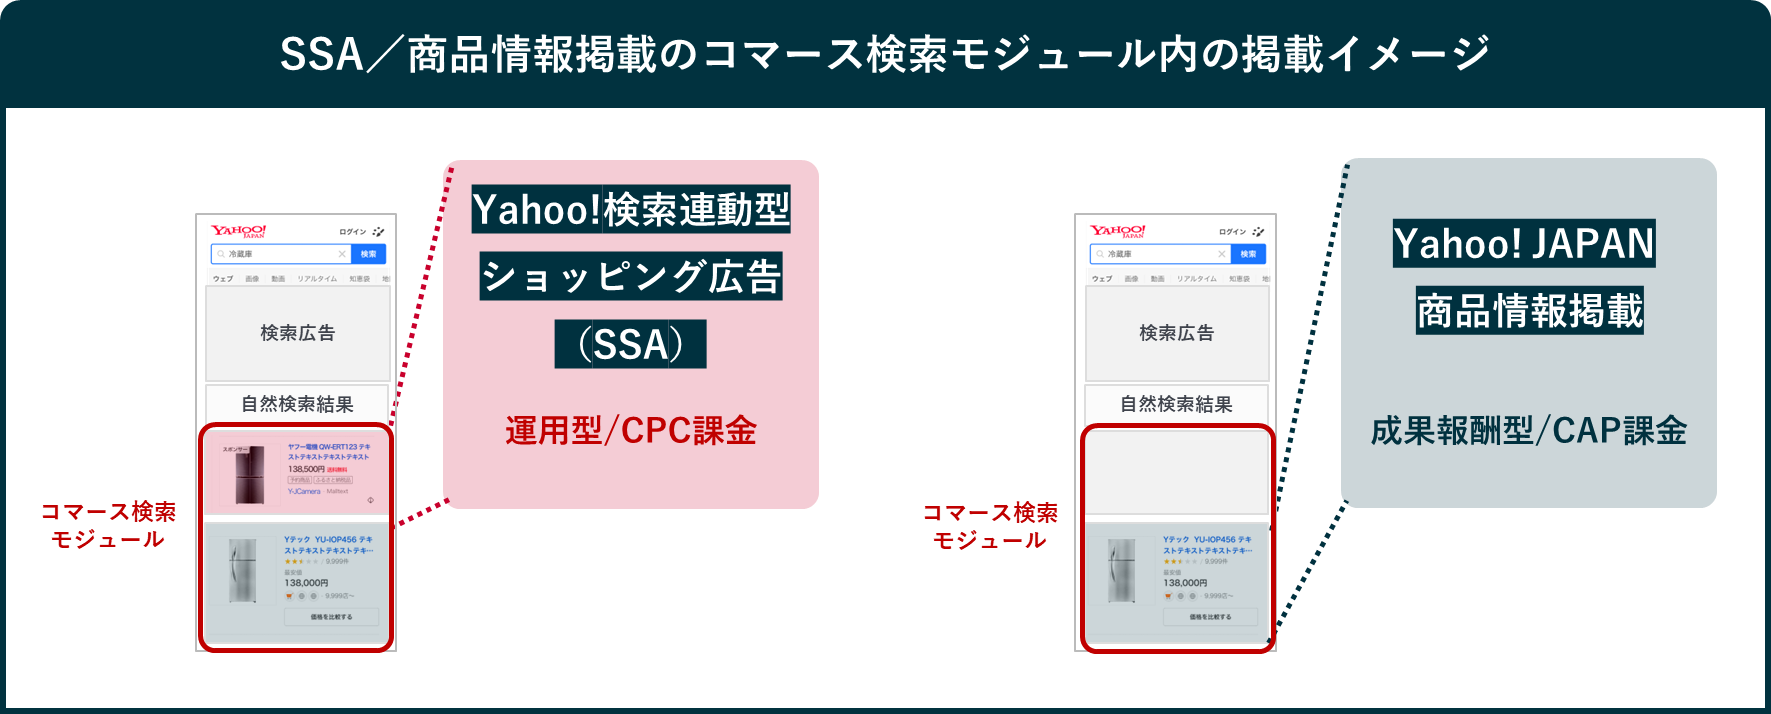The image size is (1771, 714).
Task: Clear the left mockup search field with X
Action: coord(342,254)
